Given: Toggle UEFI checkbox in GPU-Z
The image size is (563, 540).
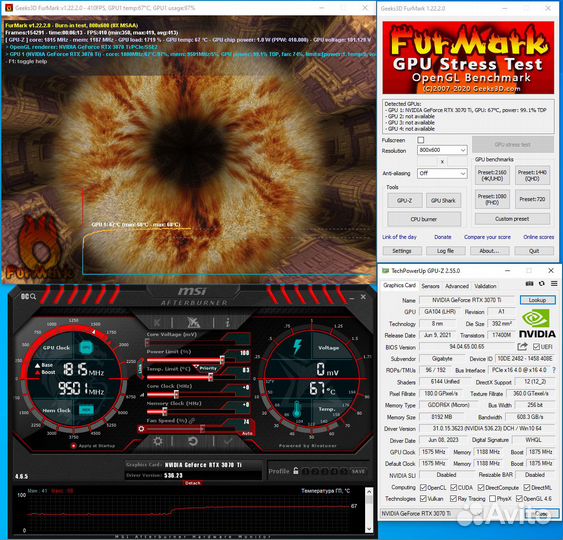Looking at the screenshot, I should coord(536,346).
